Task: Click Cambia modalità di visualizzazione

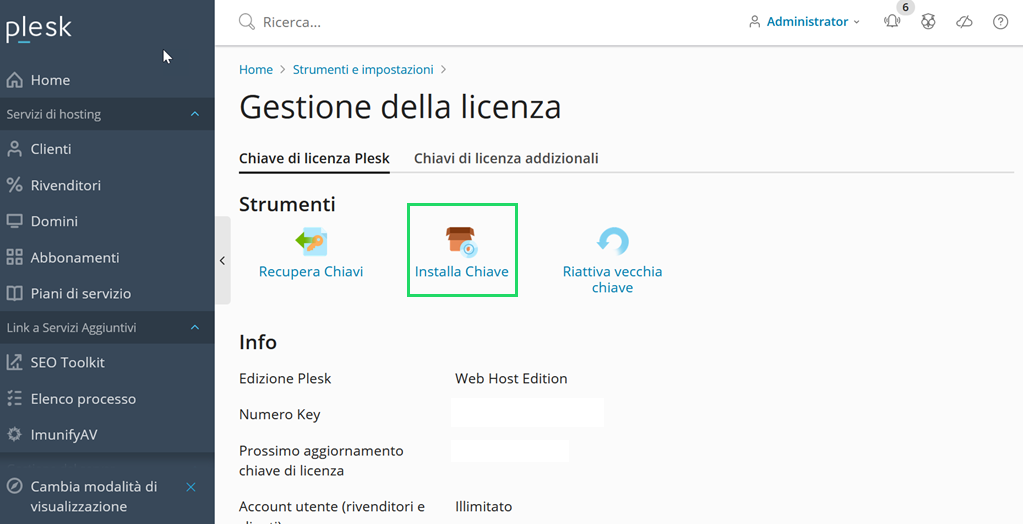Action: pos(94,497)
